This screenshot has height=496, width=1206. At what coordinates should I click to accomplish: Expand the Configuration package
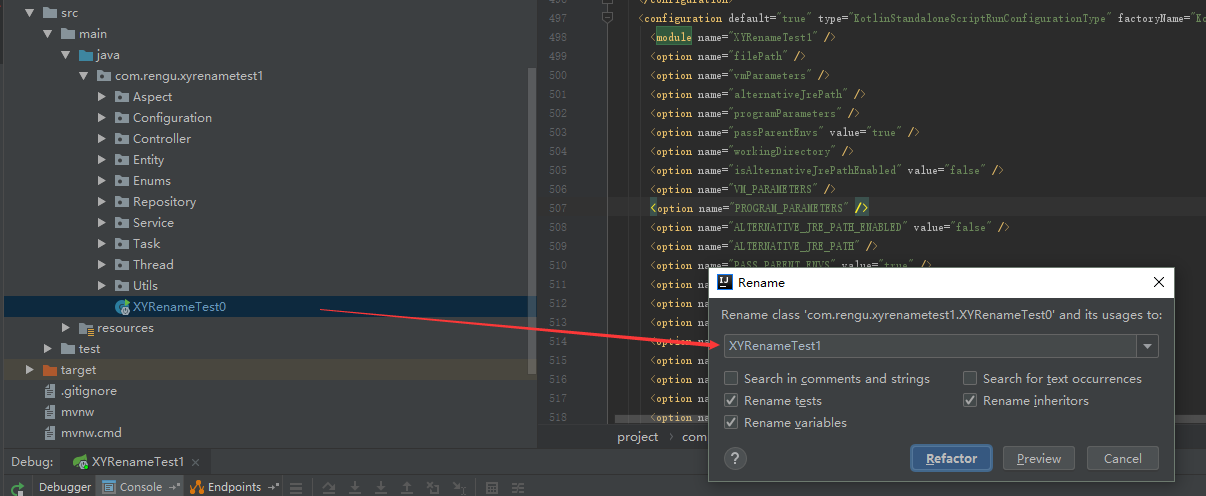coord(102,118)
